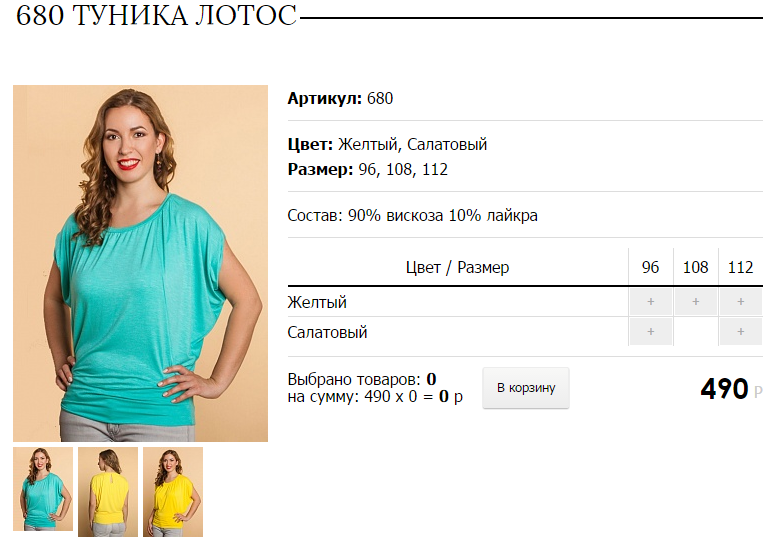Click the Салатовый color row label
Screen dimensions: 782x543
click(x=327, y=332)
